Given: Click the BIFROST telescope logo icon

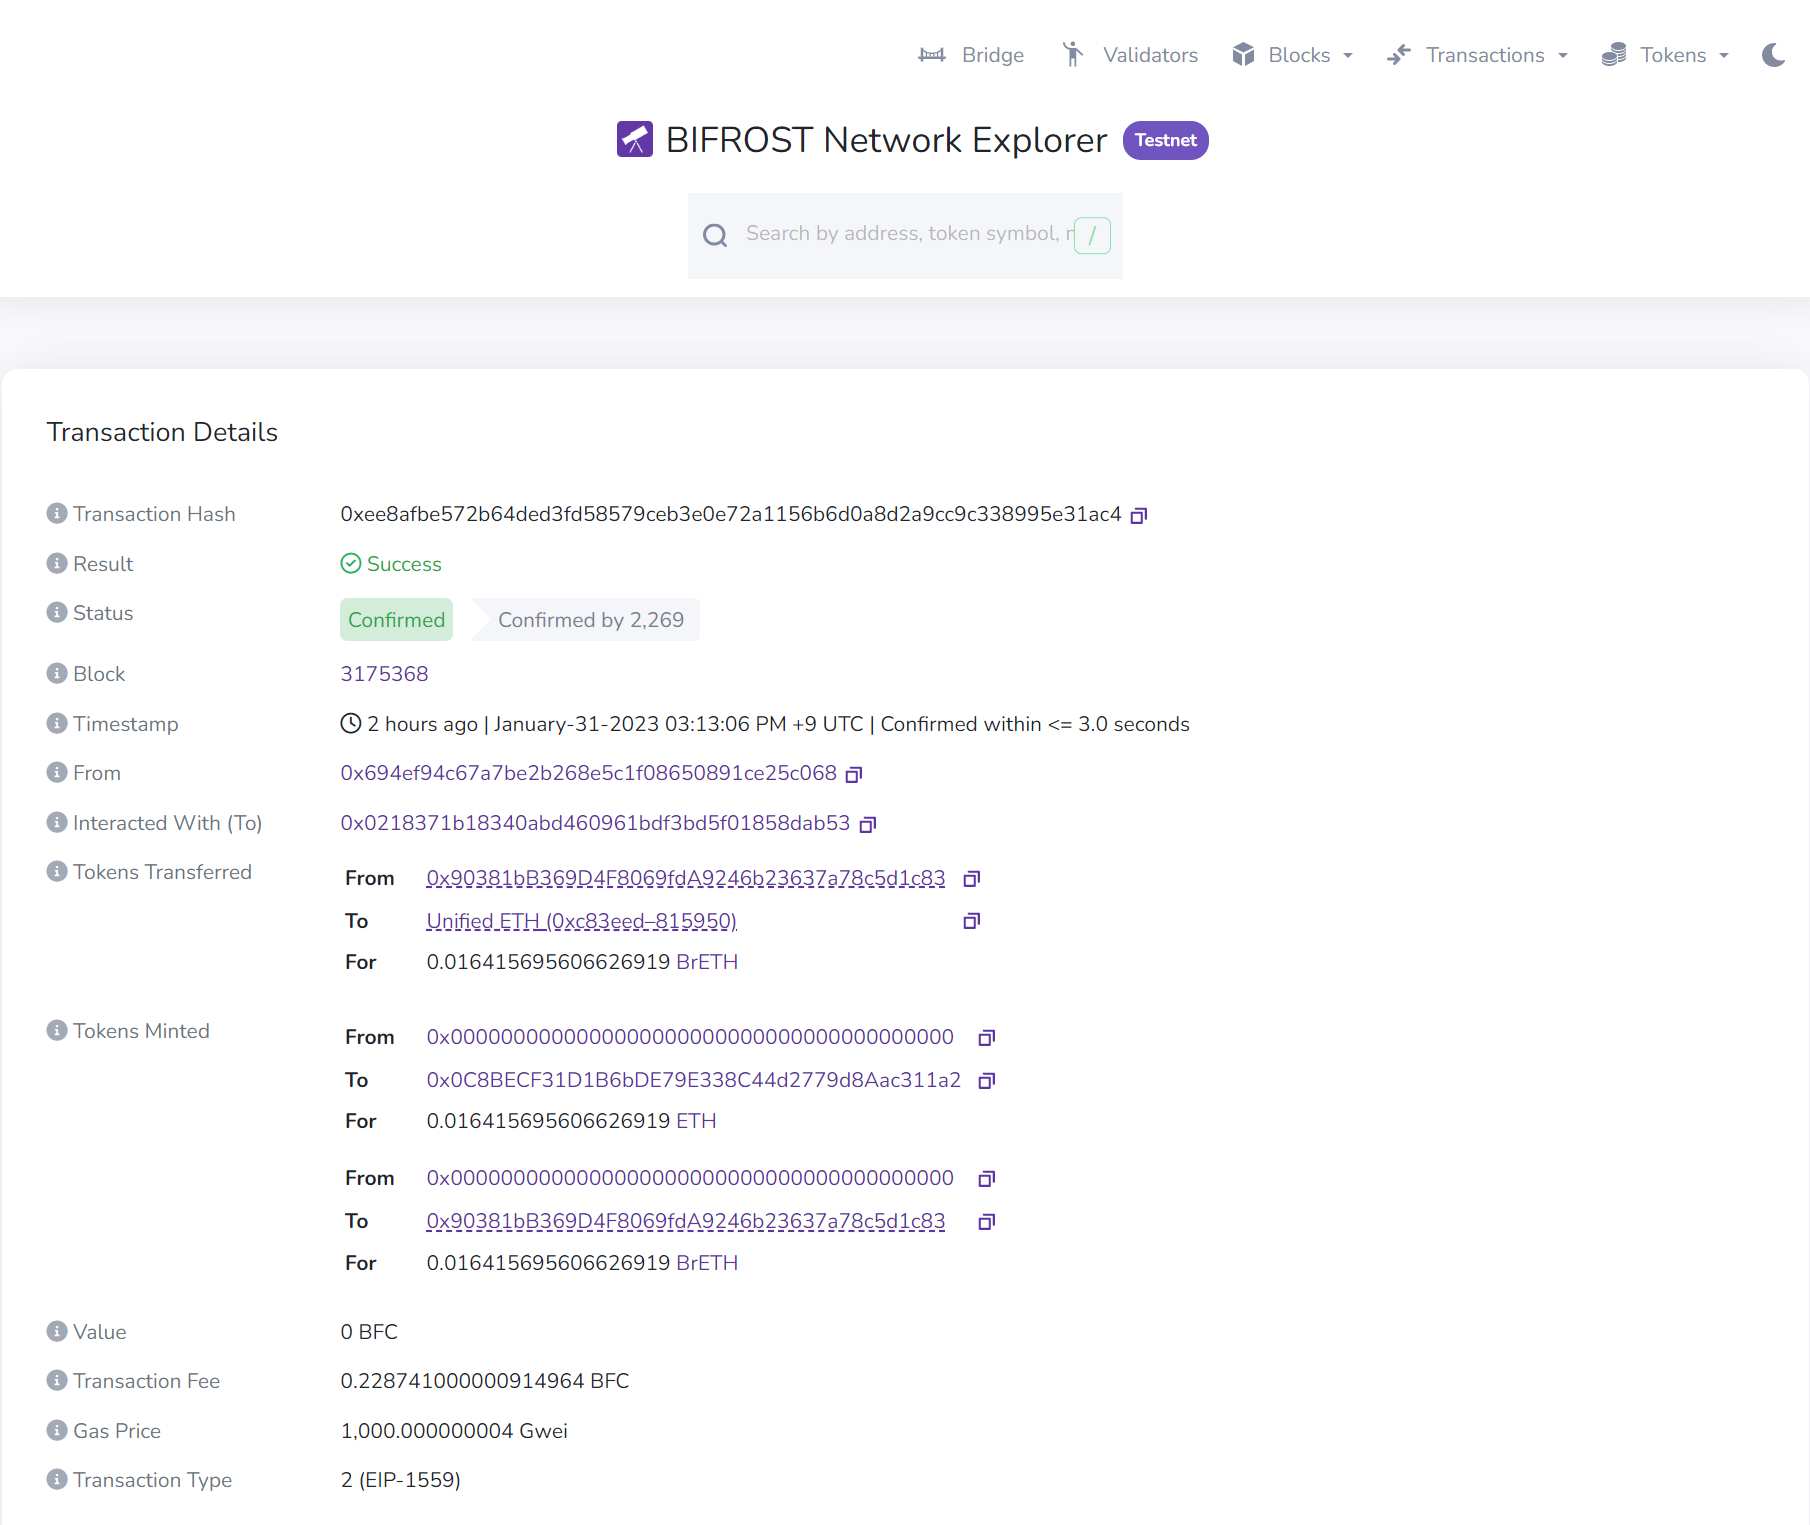Looking at the screenshot, I should pyautogui.click(x=635, y=140).
